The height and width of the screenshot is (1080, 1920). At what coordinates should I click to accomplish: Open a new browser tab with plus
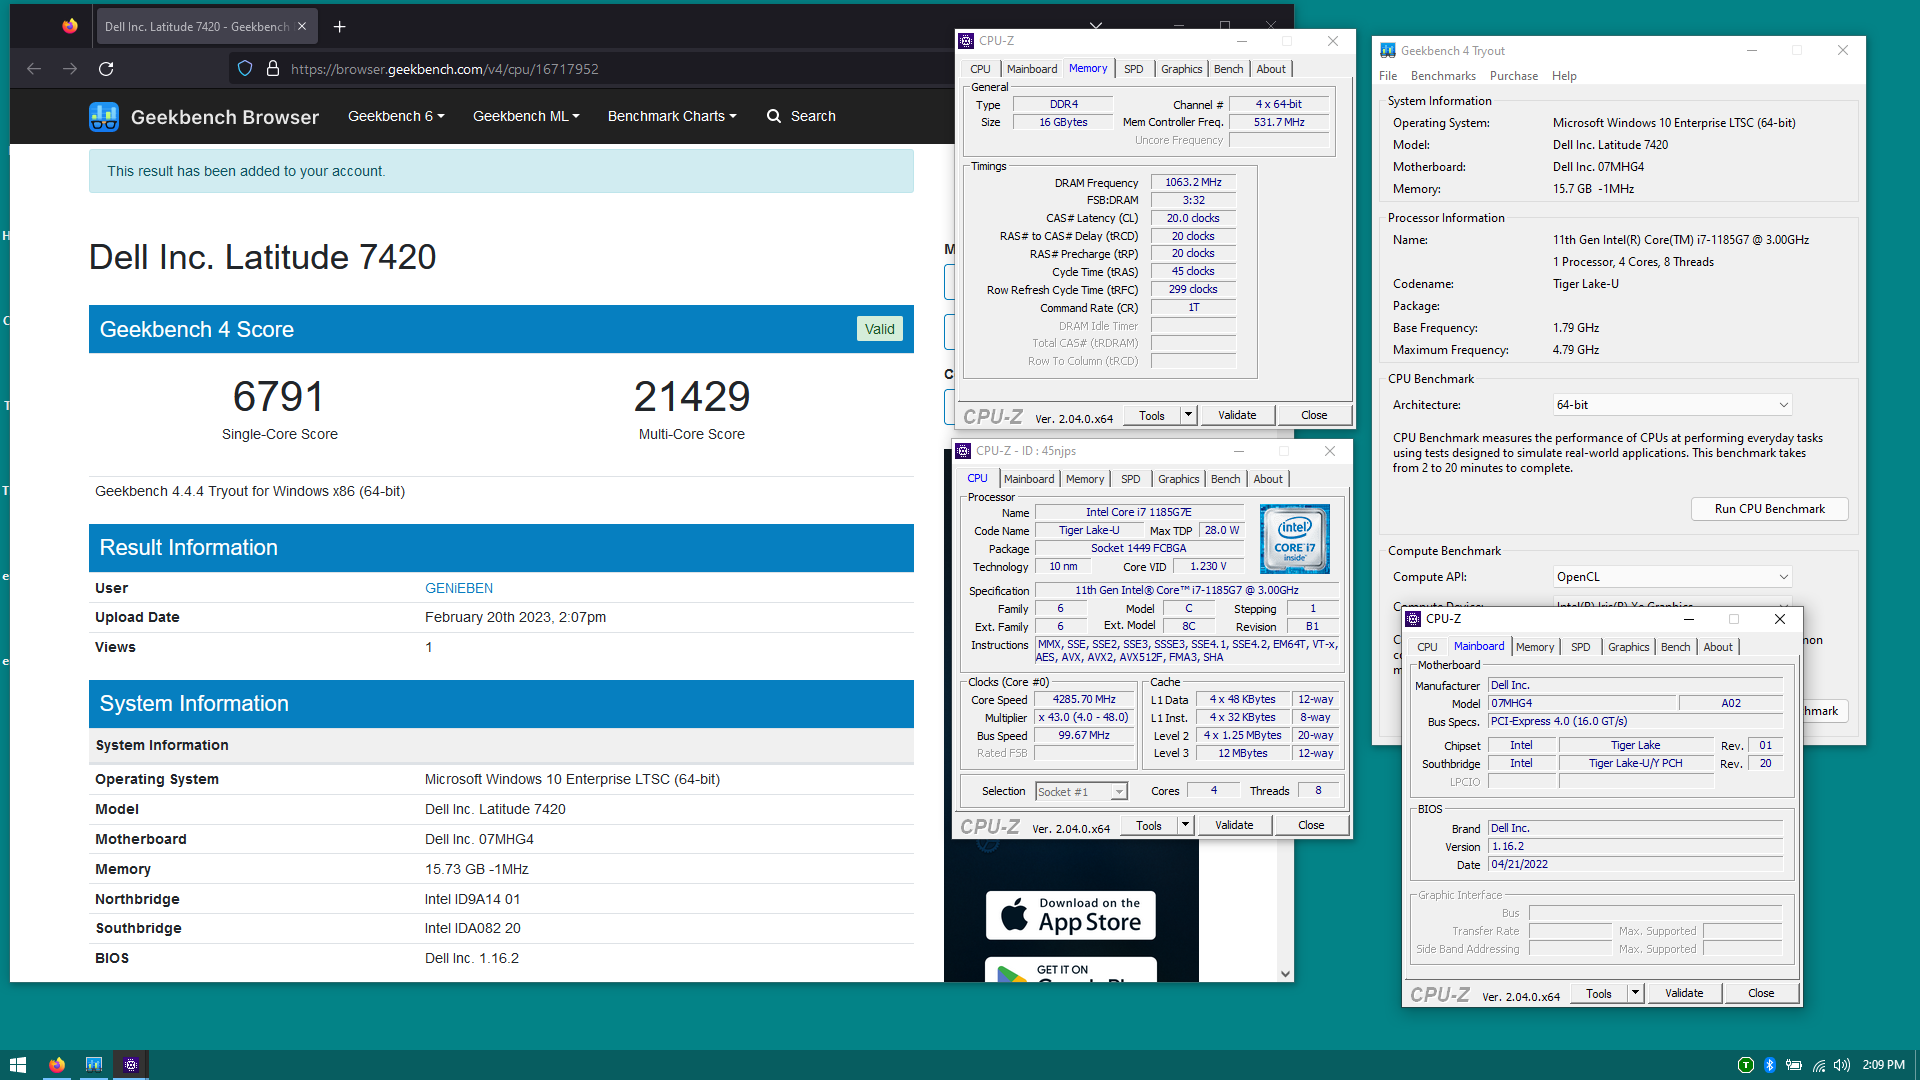pyautogui.click(x=339, y=27)
